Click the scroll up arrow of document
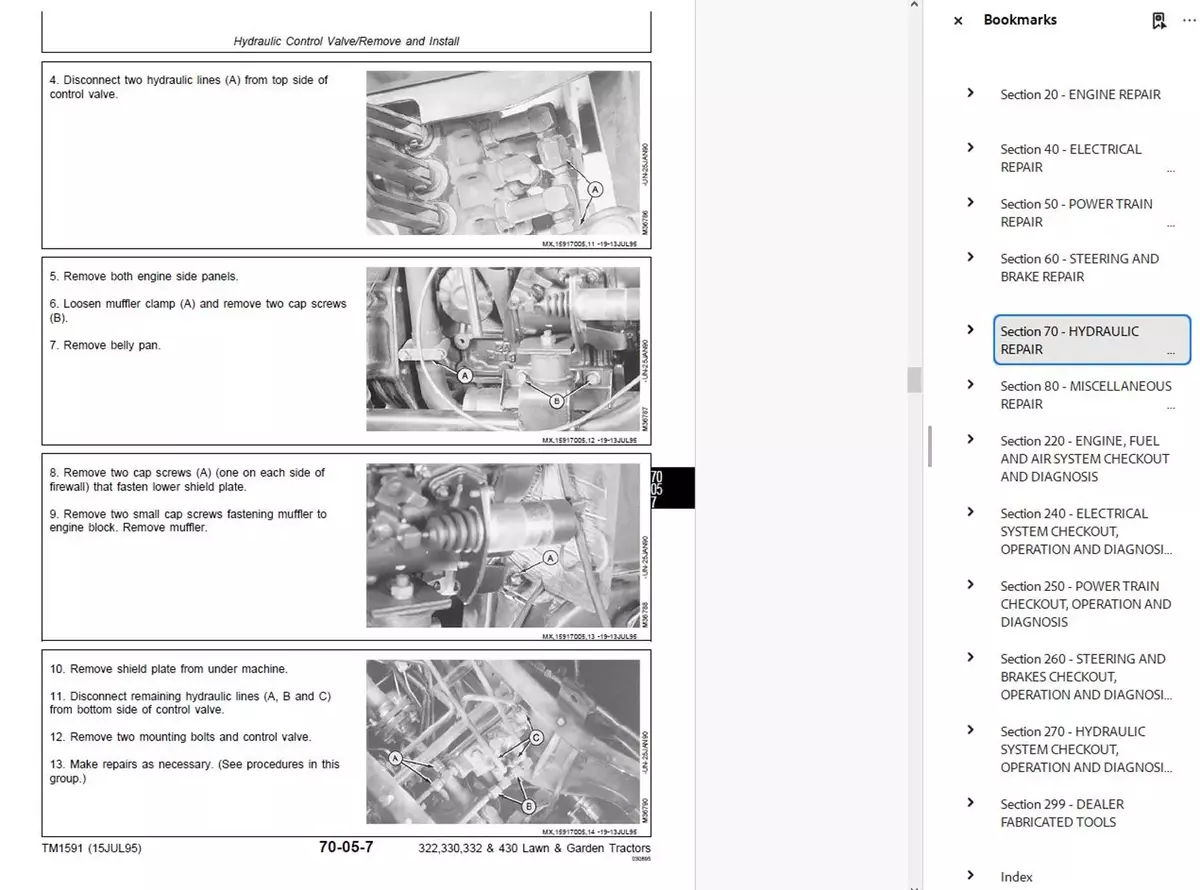The image size is (1200, 890). click(x=914, y=5)
